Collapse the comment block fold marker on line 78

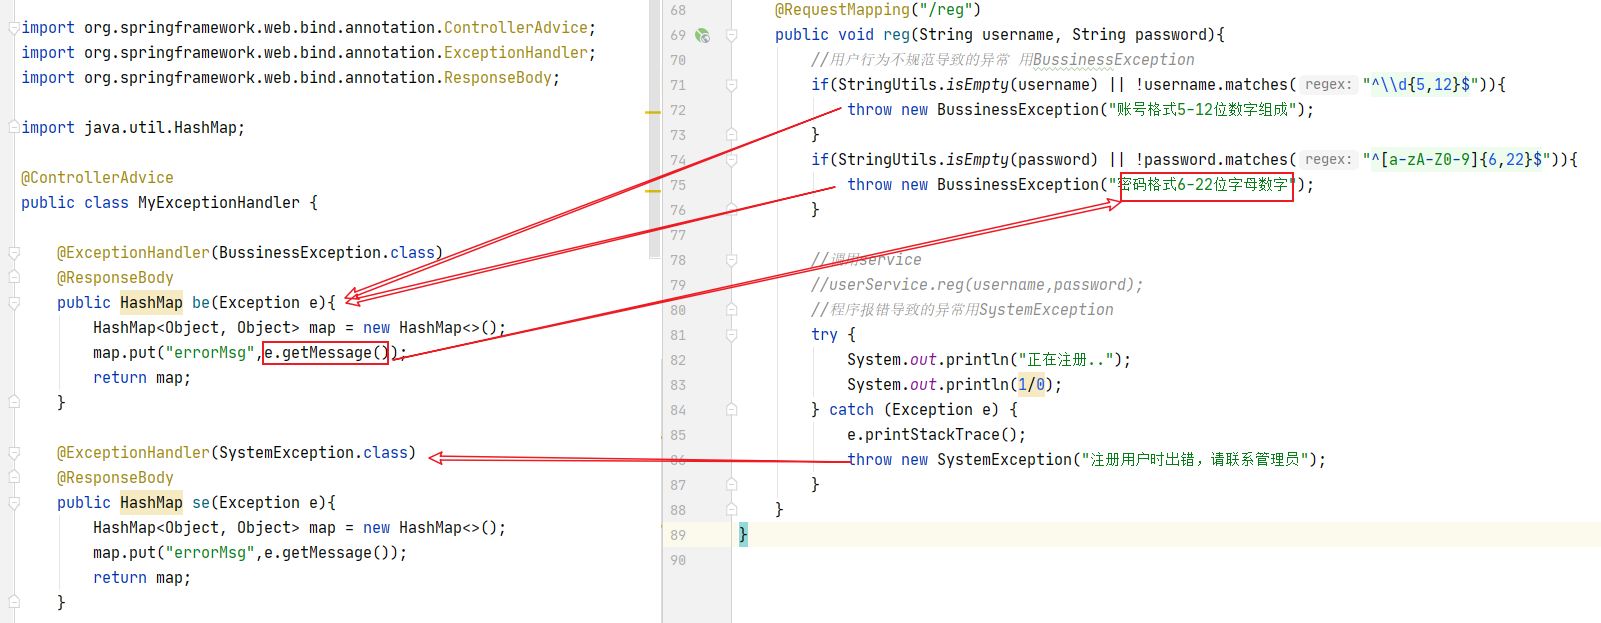coord(731,260)
